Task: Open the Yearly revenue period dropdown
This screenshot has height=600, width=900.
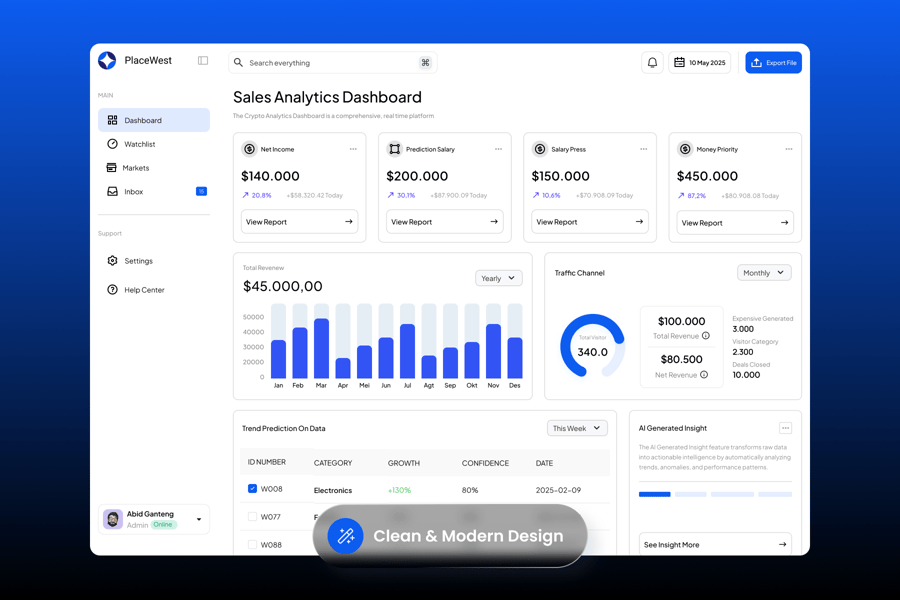Action: 498,278
